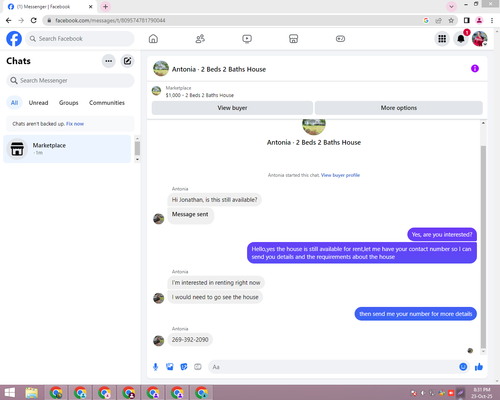
Task: Click 'then send me your number' message
Action: [416, 314]
